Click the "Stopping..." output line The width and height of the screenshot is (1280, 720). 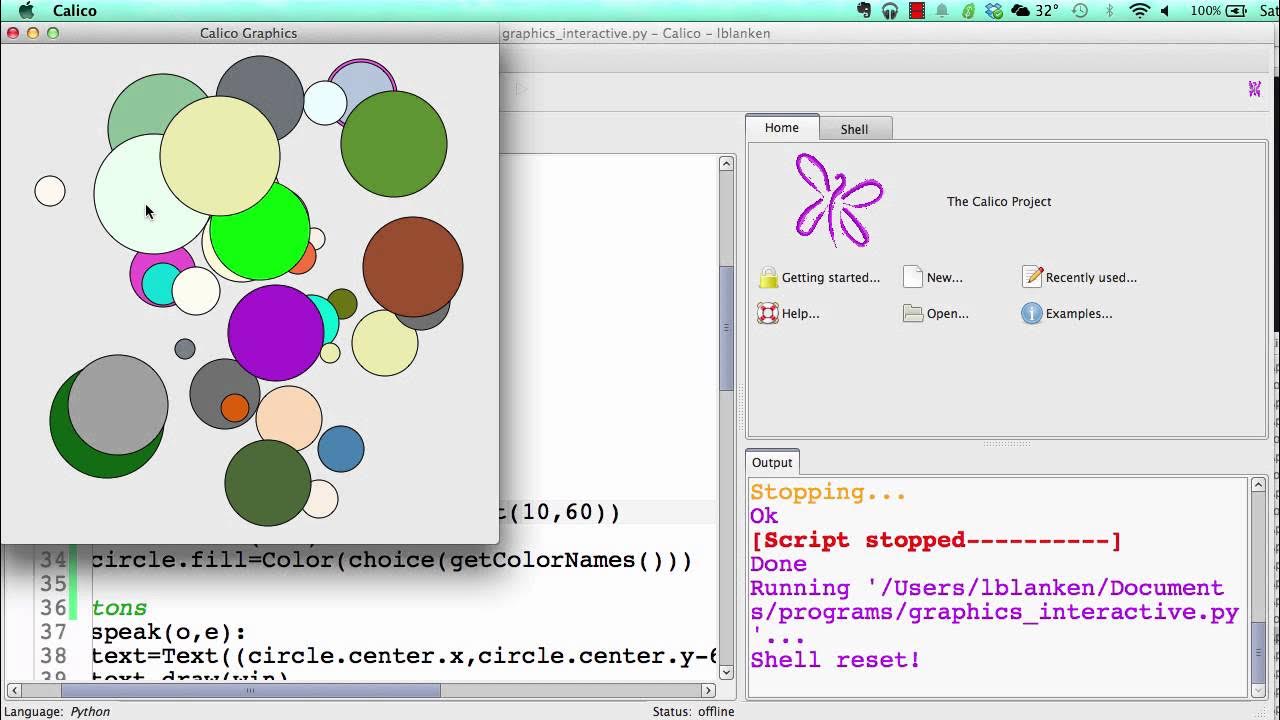[828, 493]
